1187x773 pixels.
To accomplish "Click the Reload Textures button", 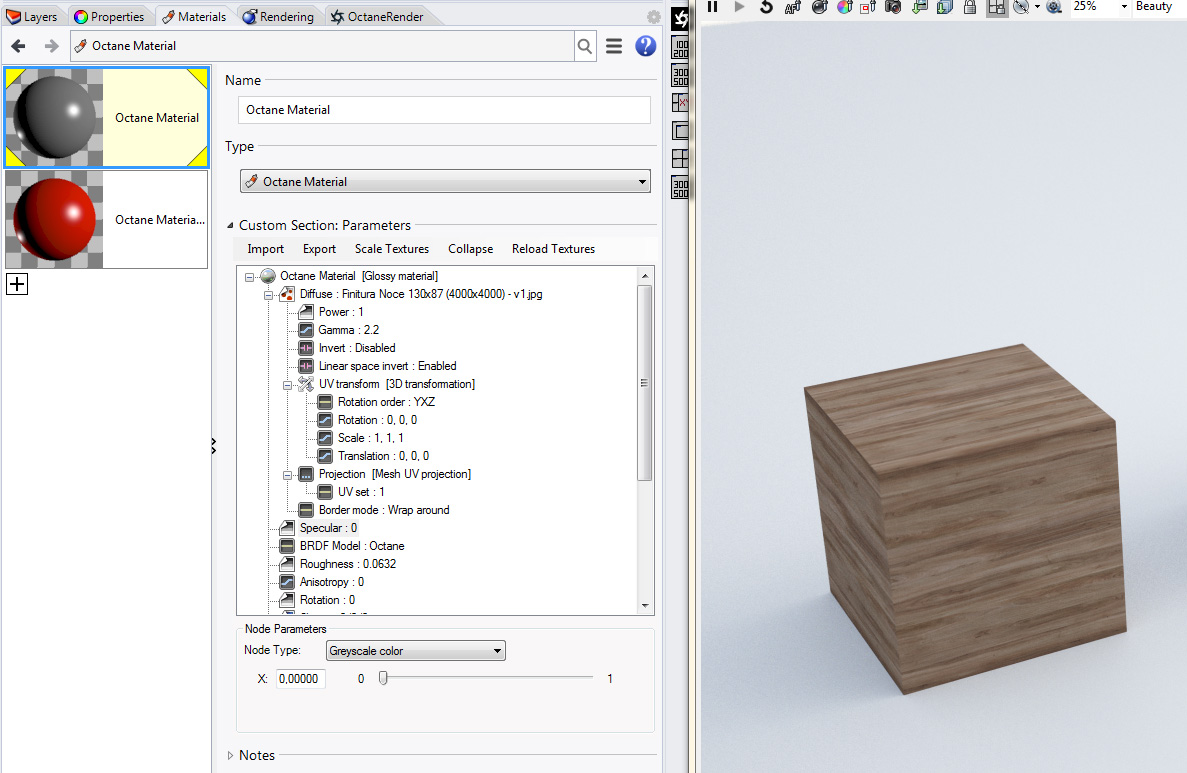I will (553, 249).
